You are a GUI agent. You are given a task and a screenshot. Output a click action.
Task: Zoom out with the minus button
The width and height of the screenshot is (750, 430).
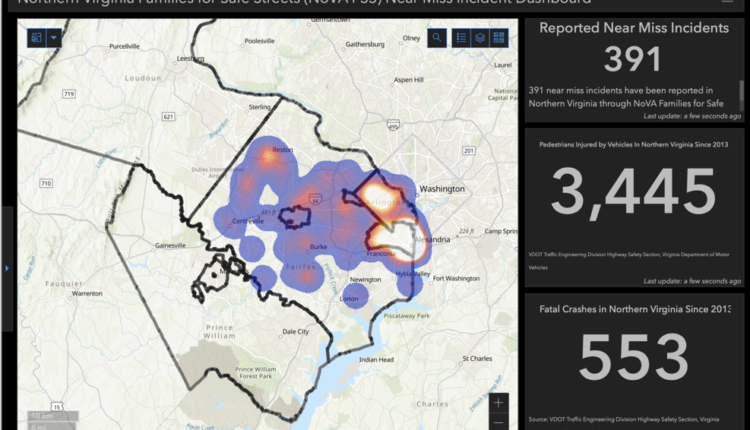(x=498, y=423)
